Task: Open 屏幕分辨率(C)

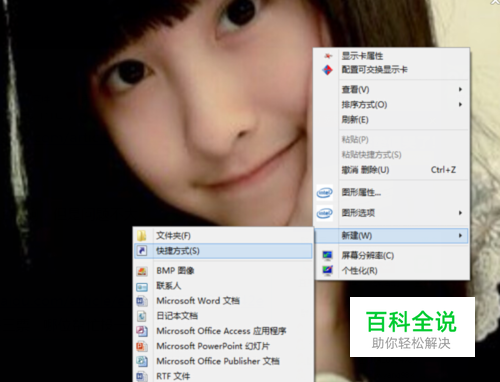Action: click(x=391, y=256)
